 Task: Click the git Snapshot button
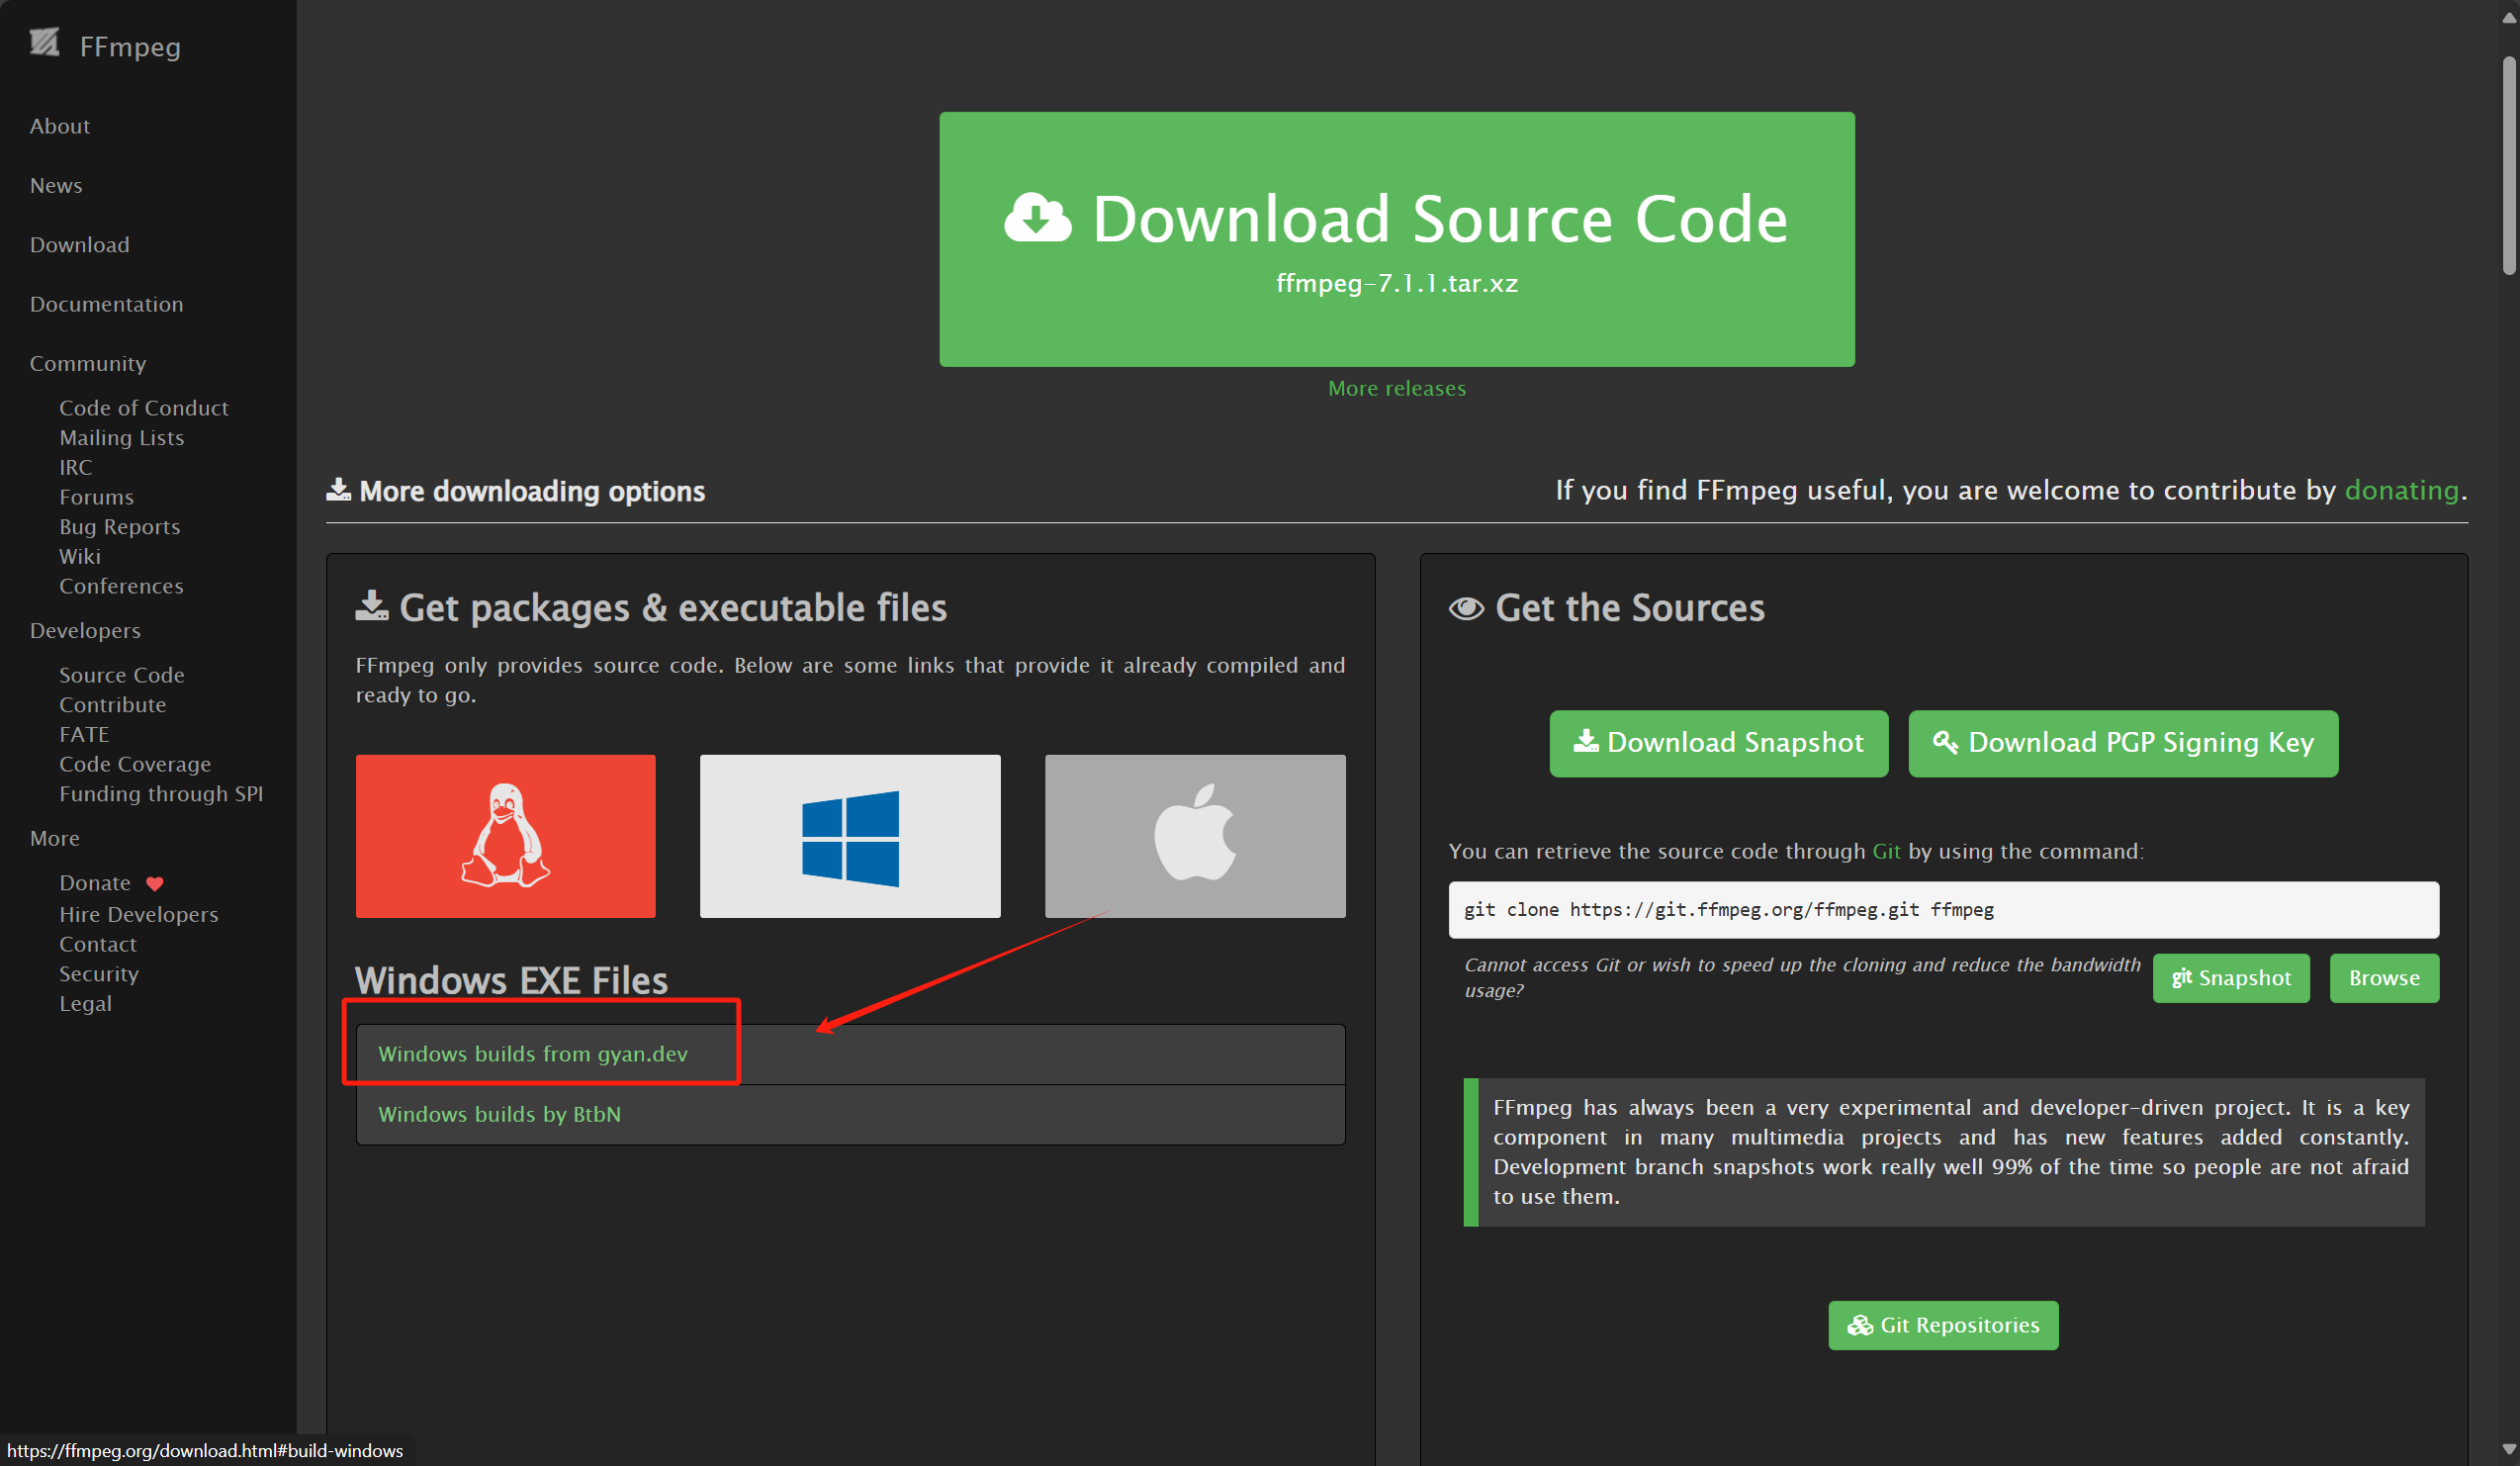click(2230, 977)
